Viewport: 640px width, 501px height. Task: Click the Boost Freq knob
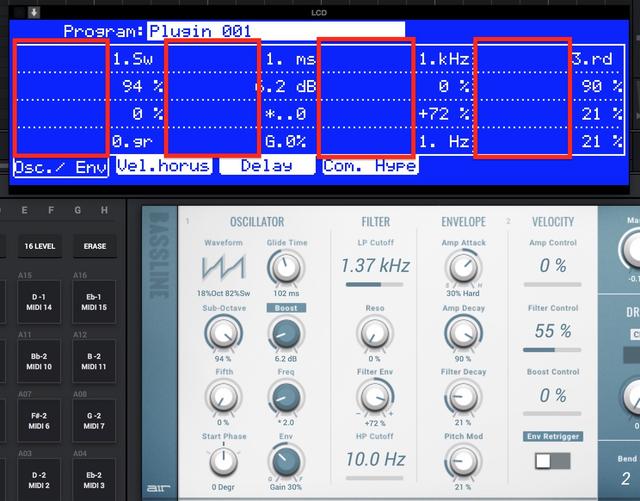tap(286, 397)
